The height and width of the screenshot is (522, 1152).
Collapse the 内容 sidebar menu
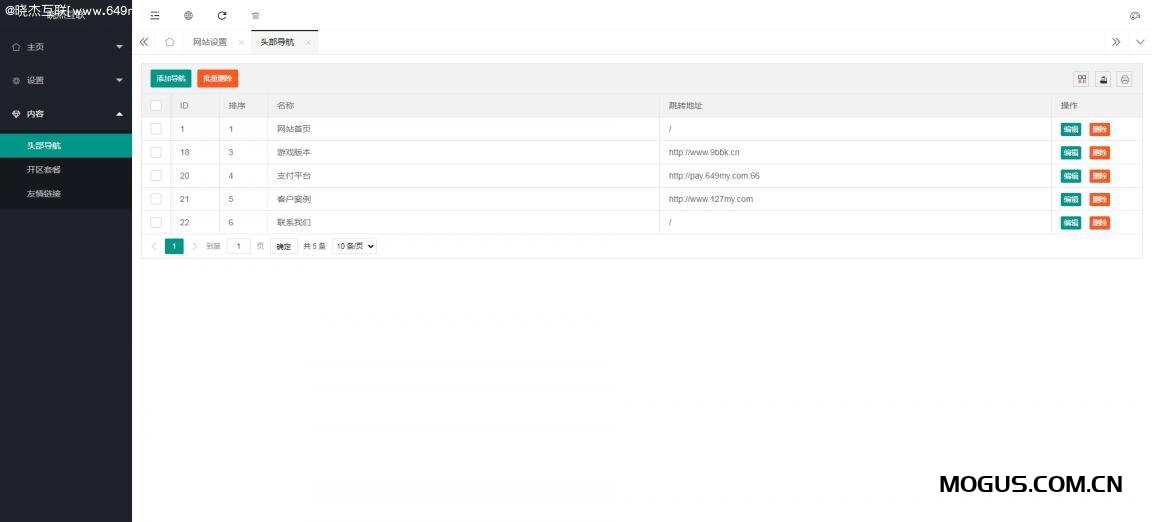[x=66, y=114]
